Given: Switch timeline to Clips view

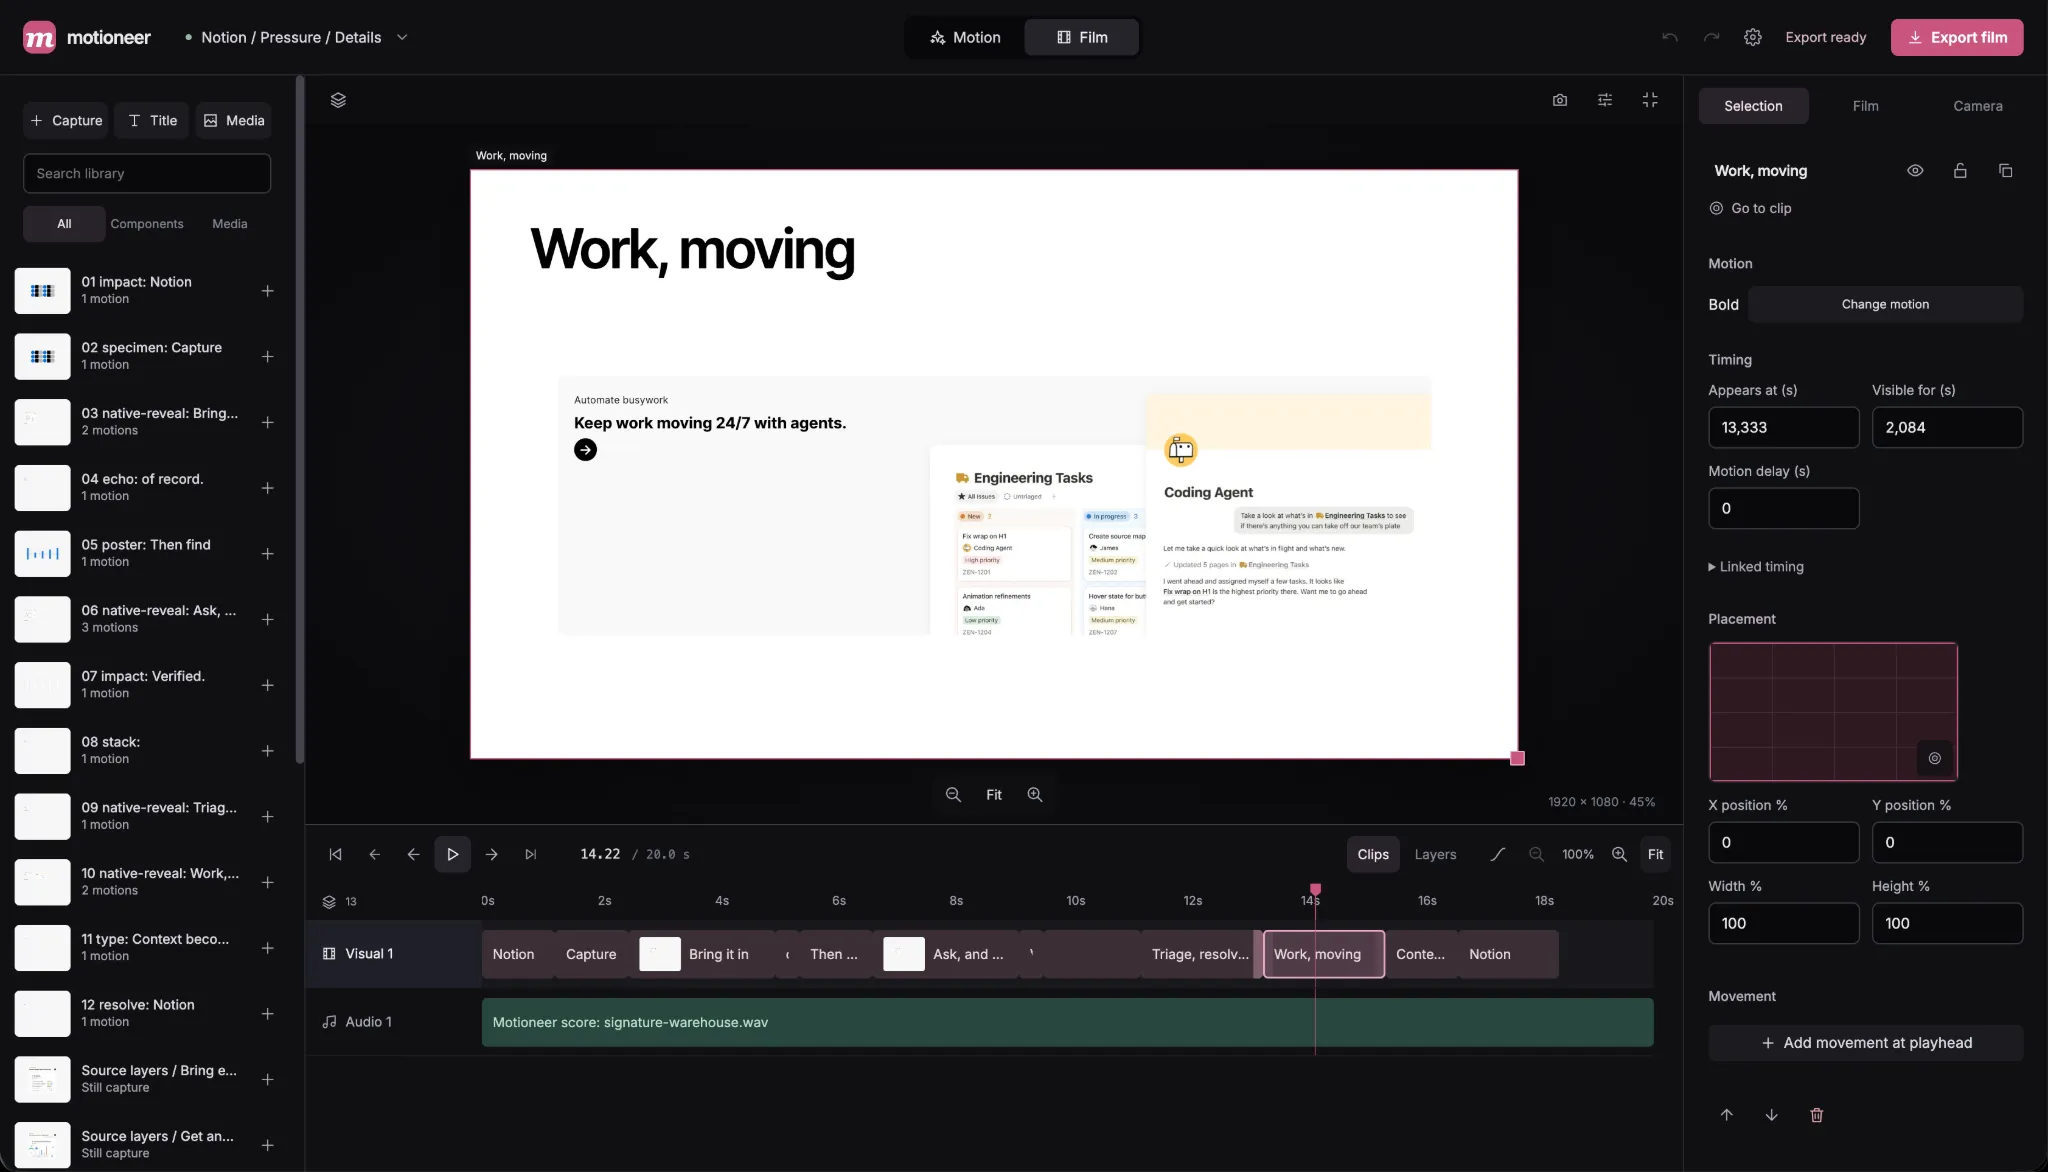Looking at the screenshot, I should point(1373,854).
